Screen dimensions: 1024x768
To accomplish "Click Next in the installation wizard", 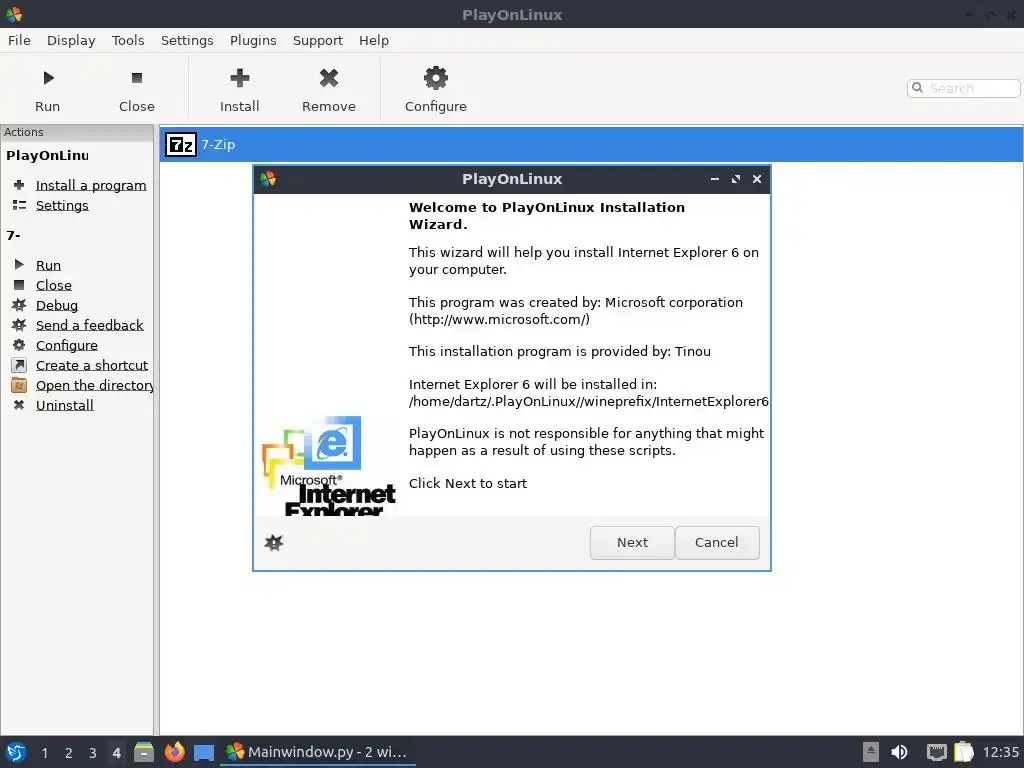I will pos(632,543).
